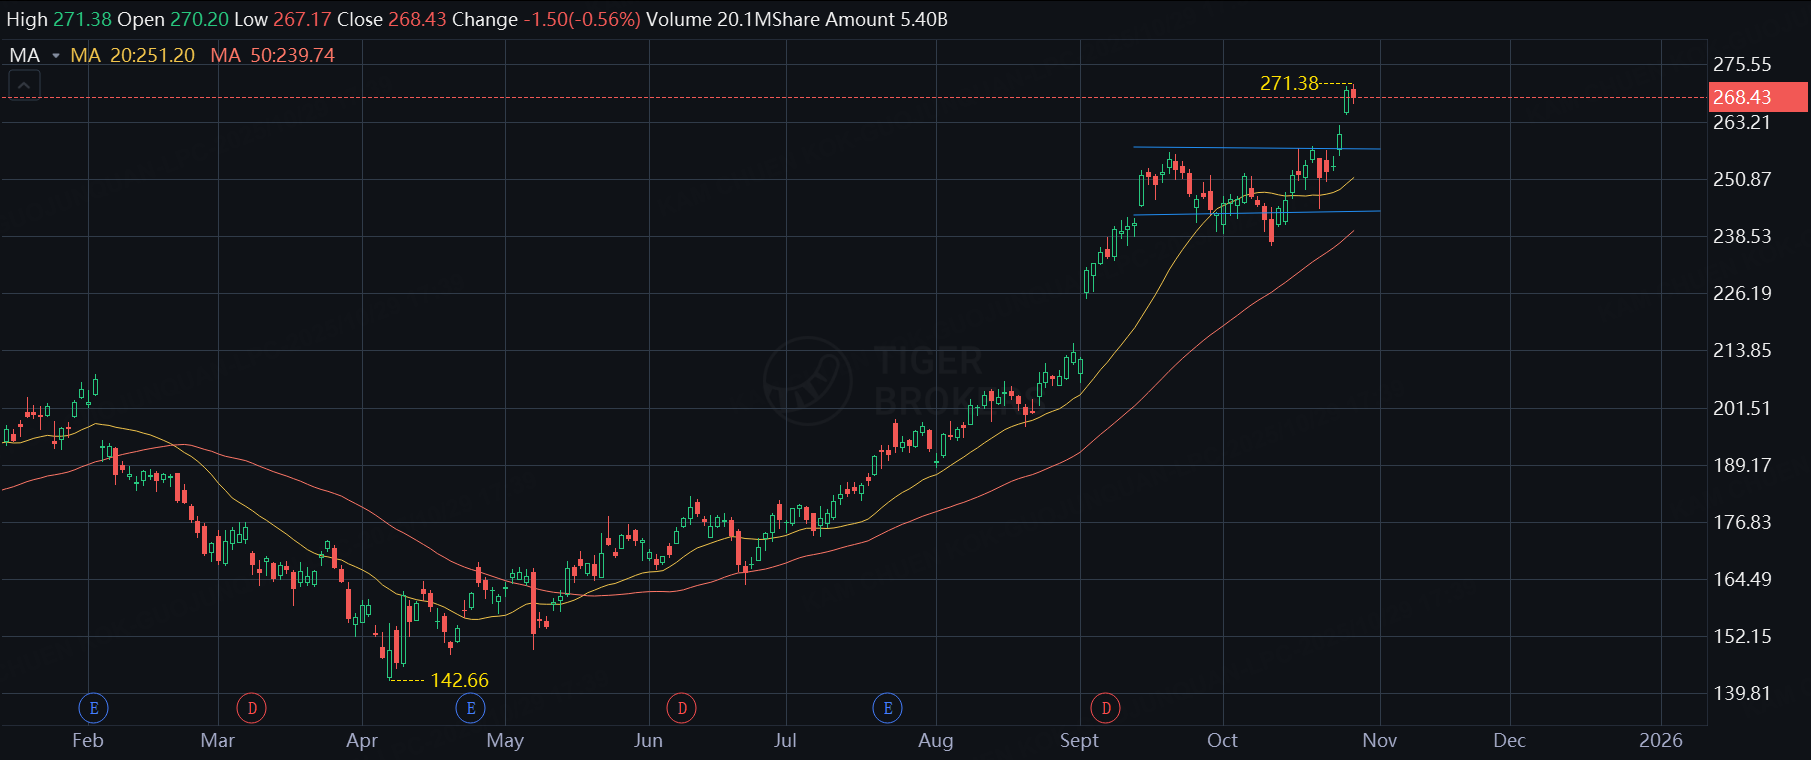Click the 263.21 price axis label
1811x760 pixels.
pos(1742,122)
